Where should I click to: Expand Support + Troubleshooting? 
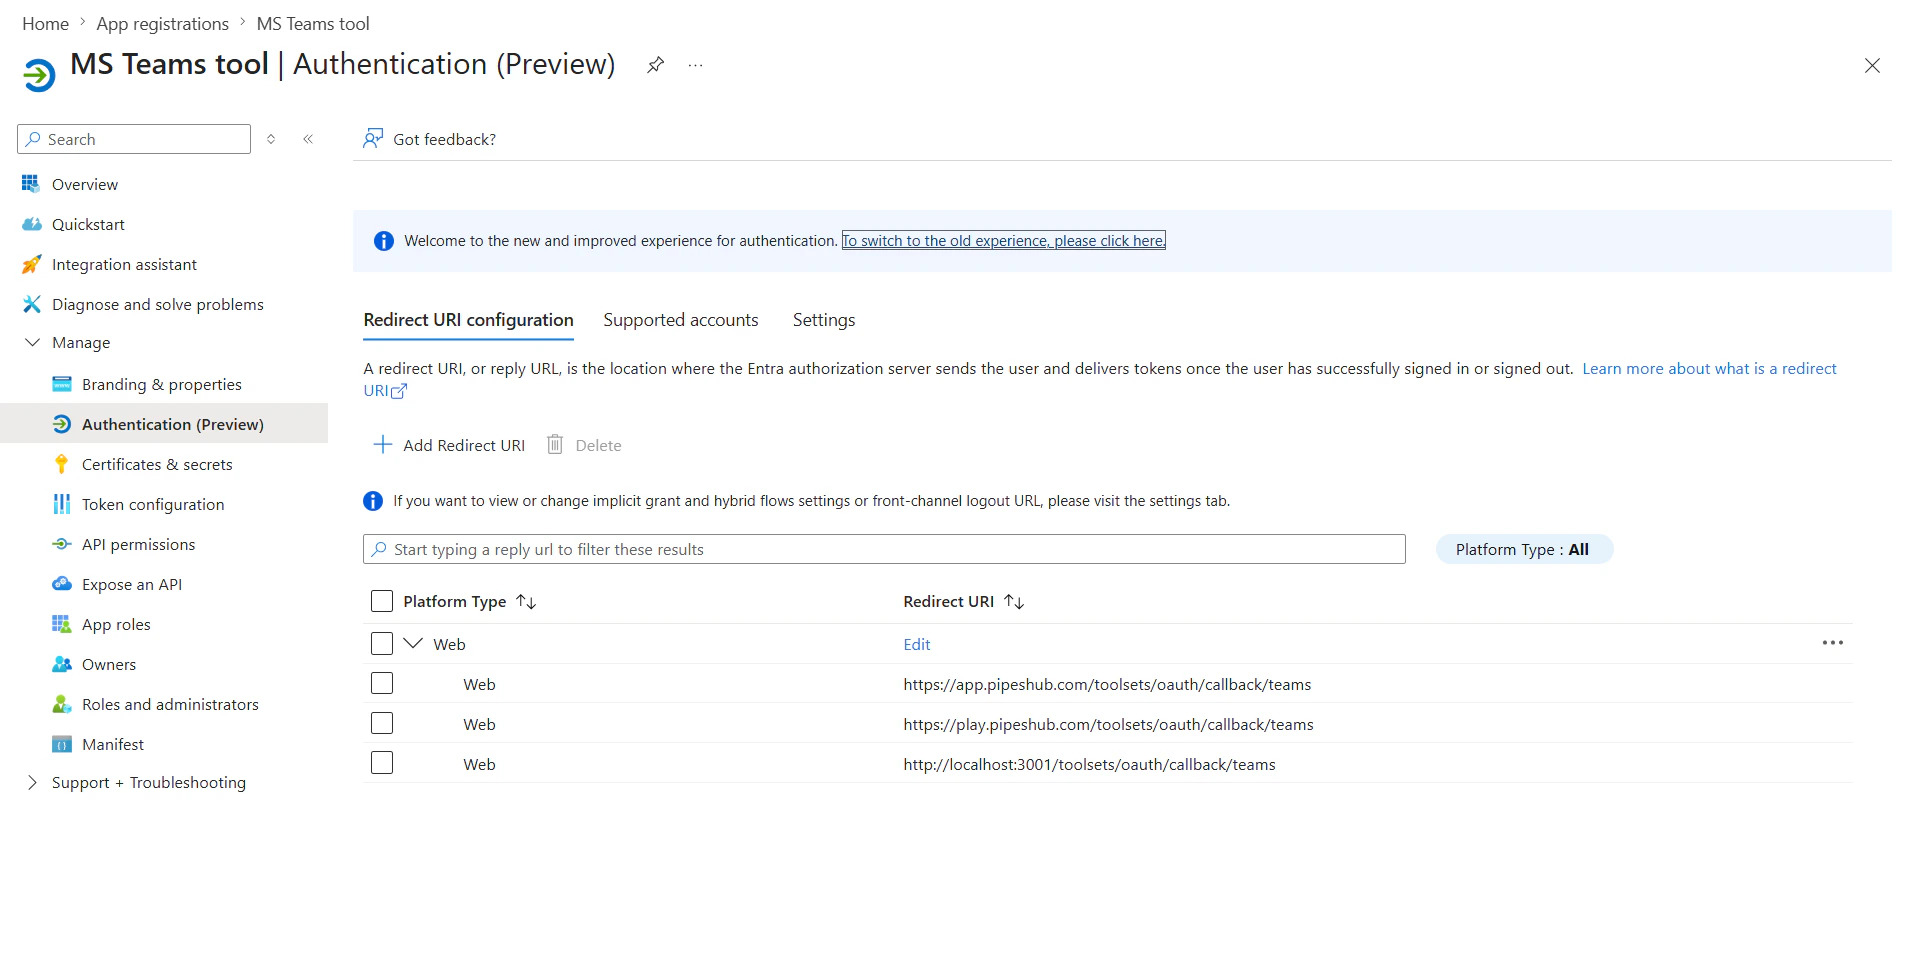pos(33,782)
